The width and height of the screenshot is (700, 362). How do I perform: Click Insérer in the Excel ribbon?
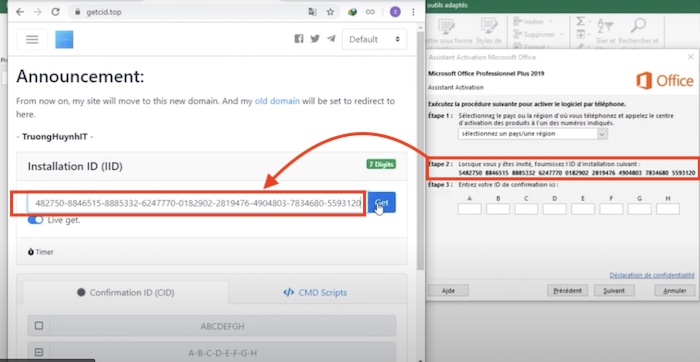pos(529,21)
